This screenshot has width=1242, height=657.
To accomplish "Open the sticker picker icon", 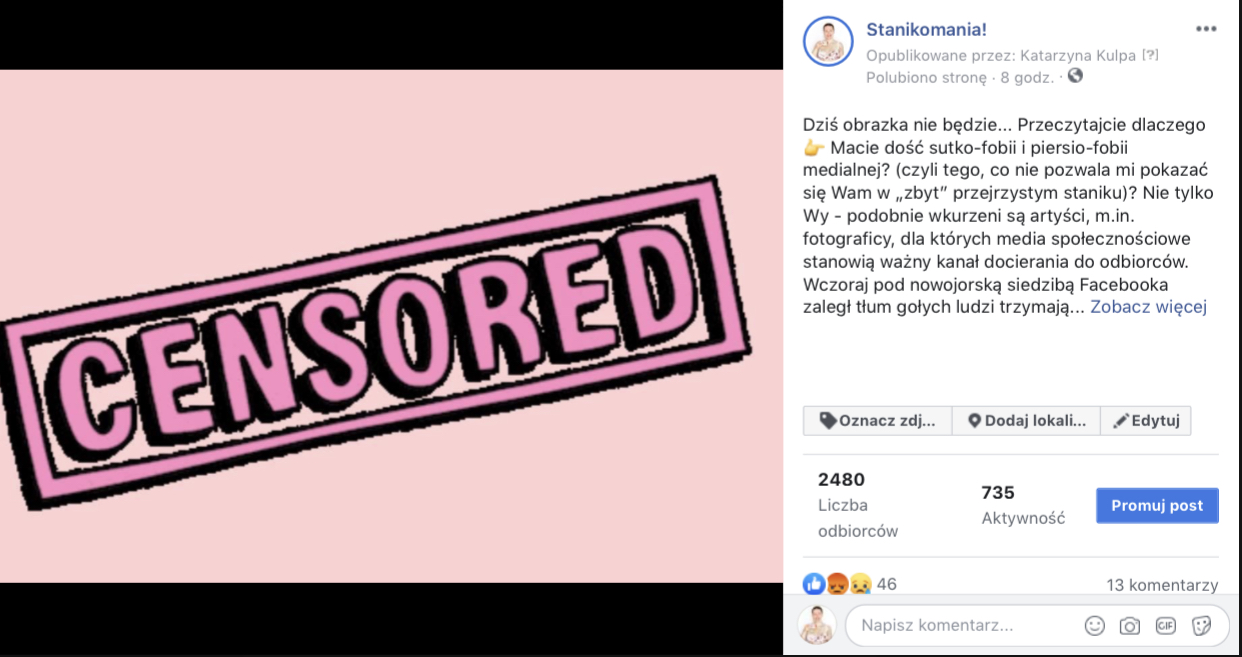I will [x=1202, y=626].
